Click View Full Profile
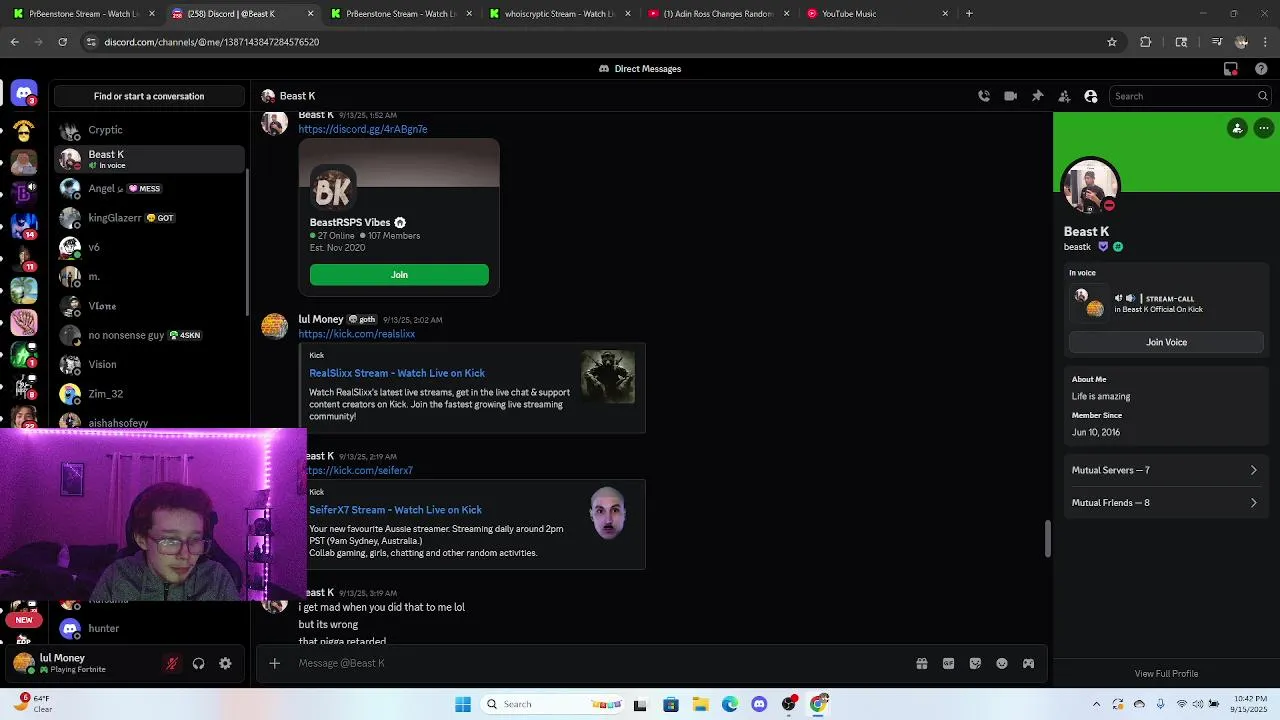Screen dimensions: 1280x720 click(1166, 674)
